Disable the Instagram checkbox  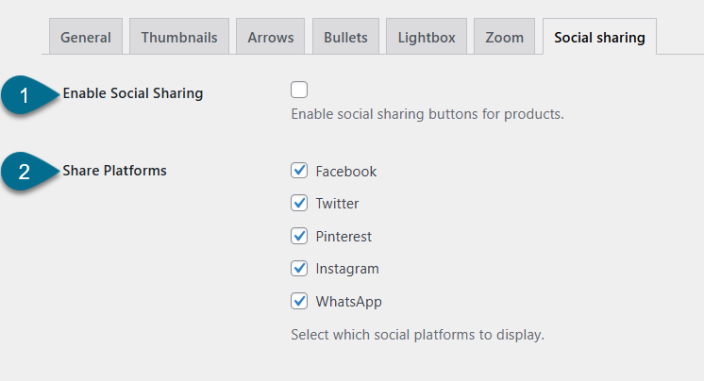coord(299,268)
